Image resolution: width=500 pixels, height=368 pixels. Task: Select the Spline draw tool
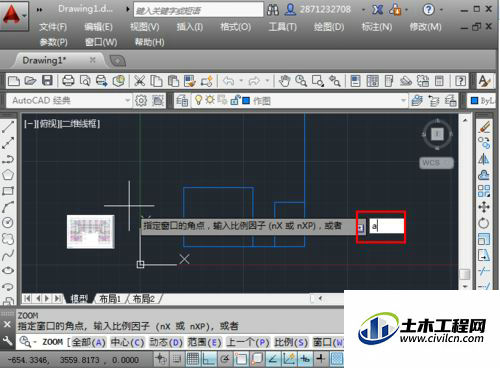[x=8, y=255]
